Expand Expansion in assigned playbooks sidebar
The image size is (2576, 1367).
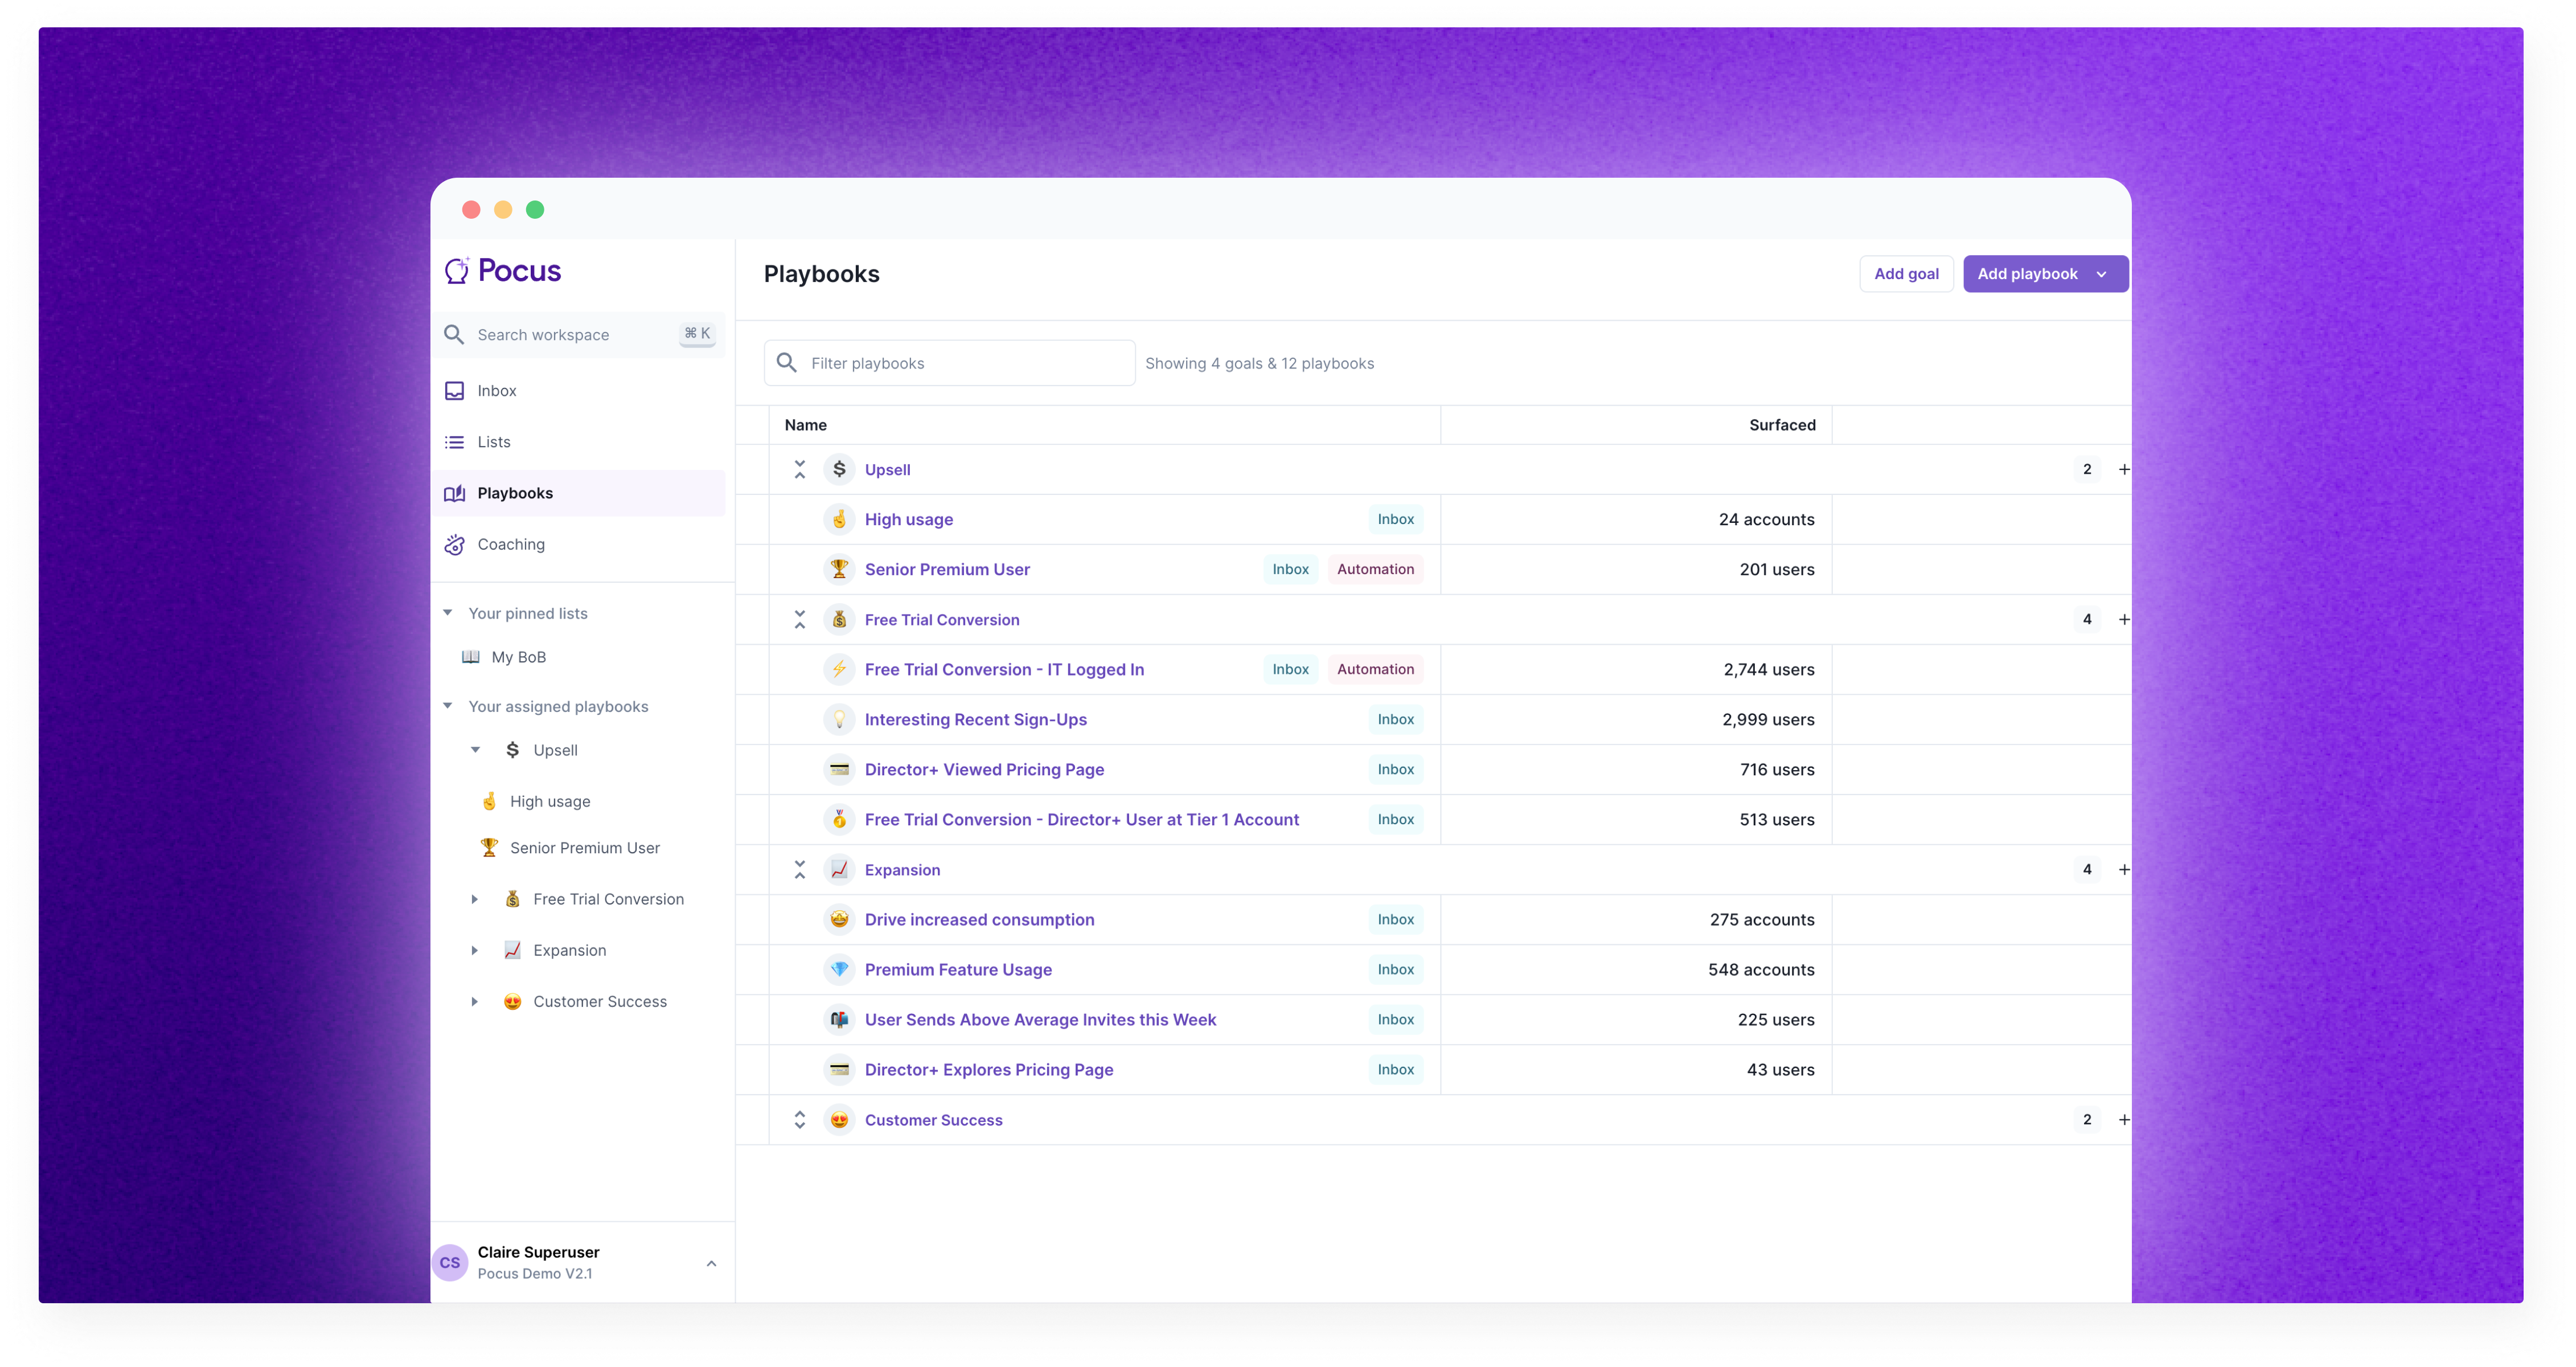(474, 950)
